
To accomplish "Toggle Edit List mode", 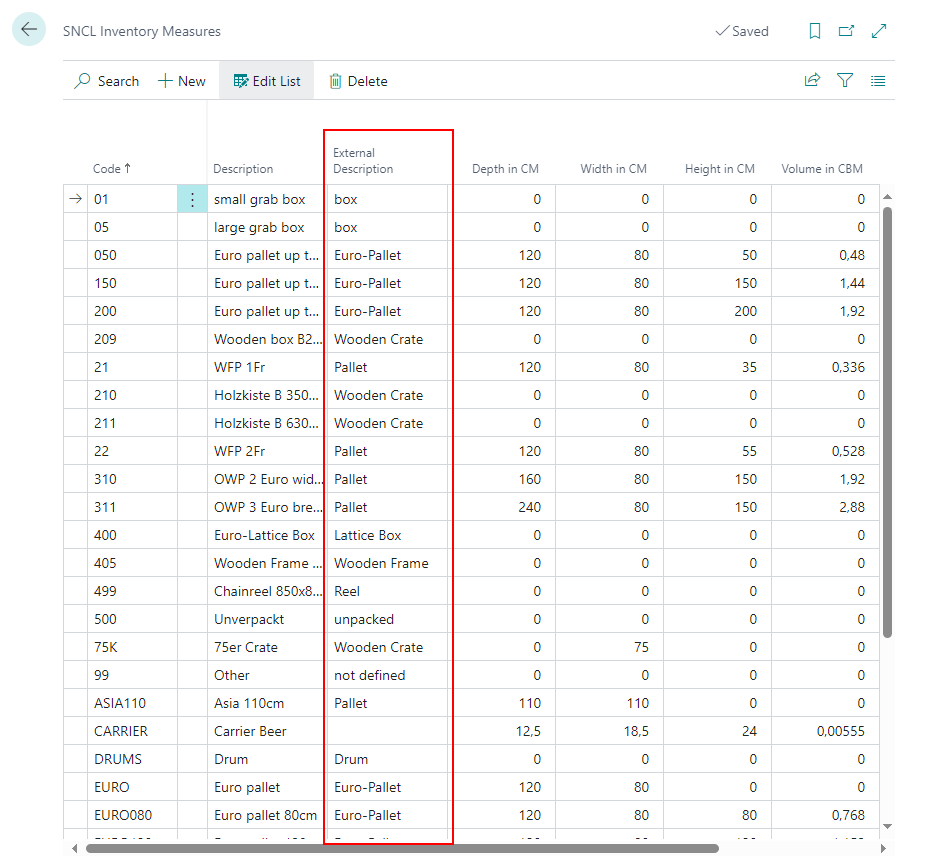I will [267, 81].
